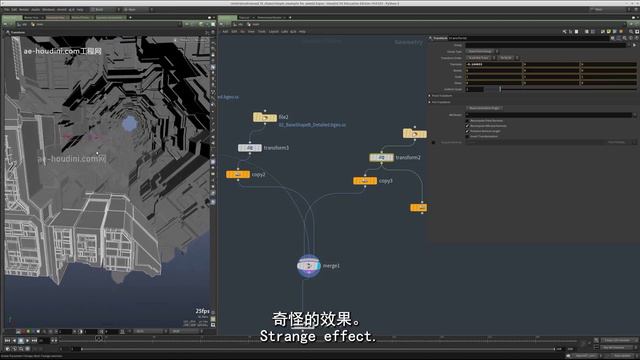Click the obj path button in viewport pane
The height and width of the screenshot is (360, 640).
tap(22, 24)
